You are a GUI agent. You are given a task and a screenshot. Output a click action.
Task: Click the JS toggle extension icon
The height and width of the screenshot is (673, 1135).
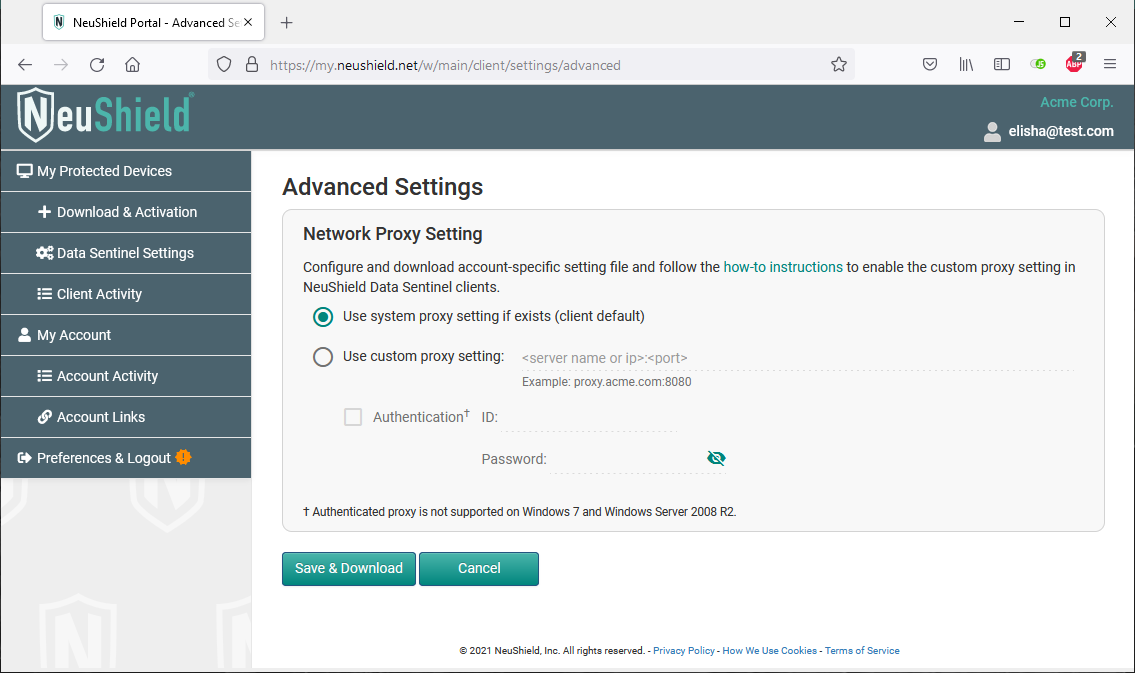tap(1037, 63)
